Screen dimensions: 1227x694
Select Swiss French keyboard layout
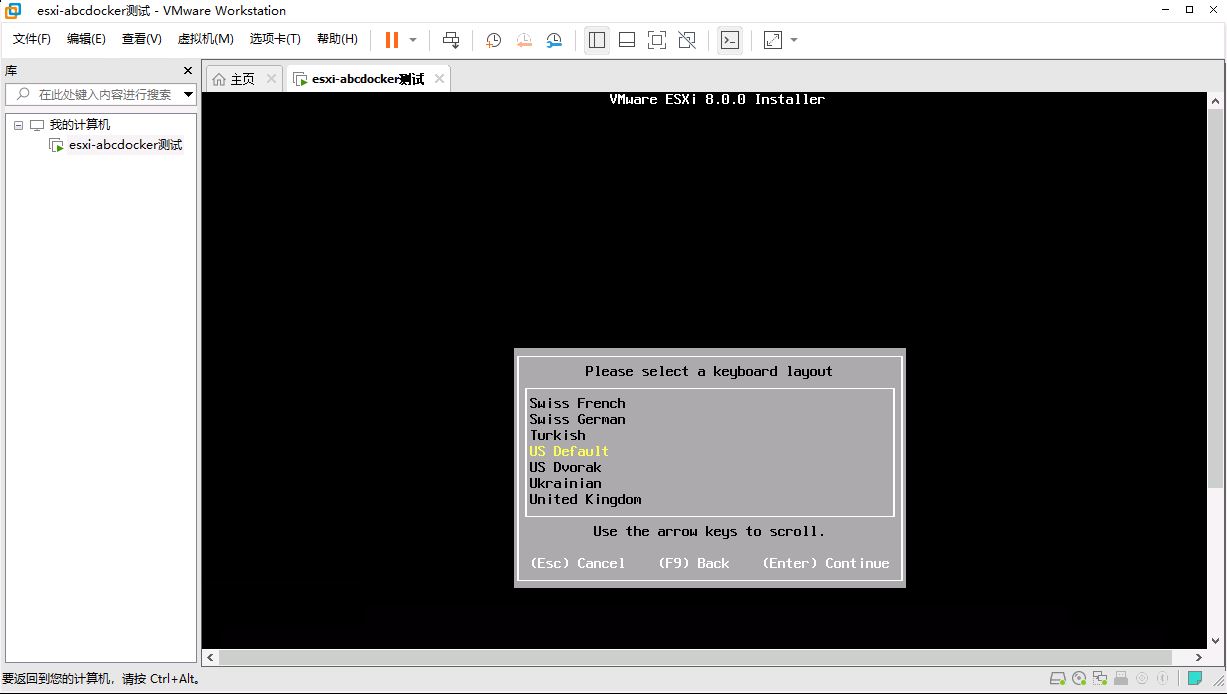pyautogui.click(x=577, y=403)
